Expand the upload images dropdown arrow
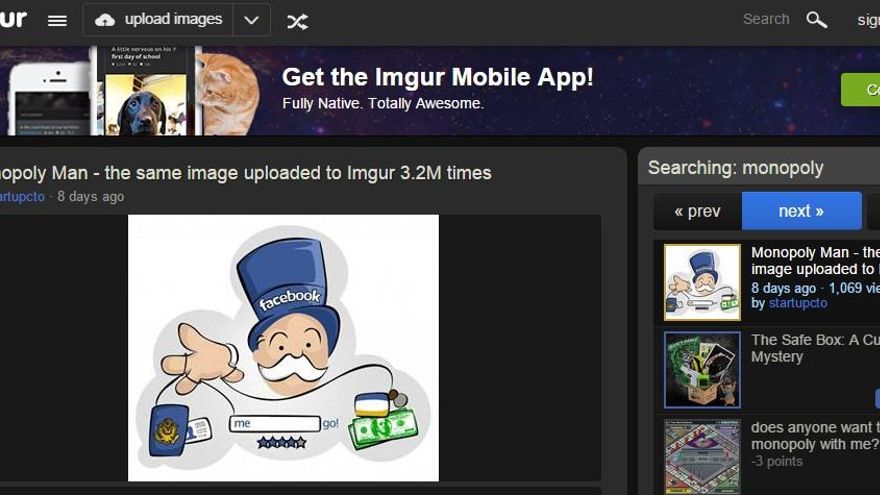 pyautogui.click(x=251, y=20)
